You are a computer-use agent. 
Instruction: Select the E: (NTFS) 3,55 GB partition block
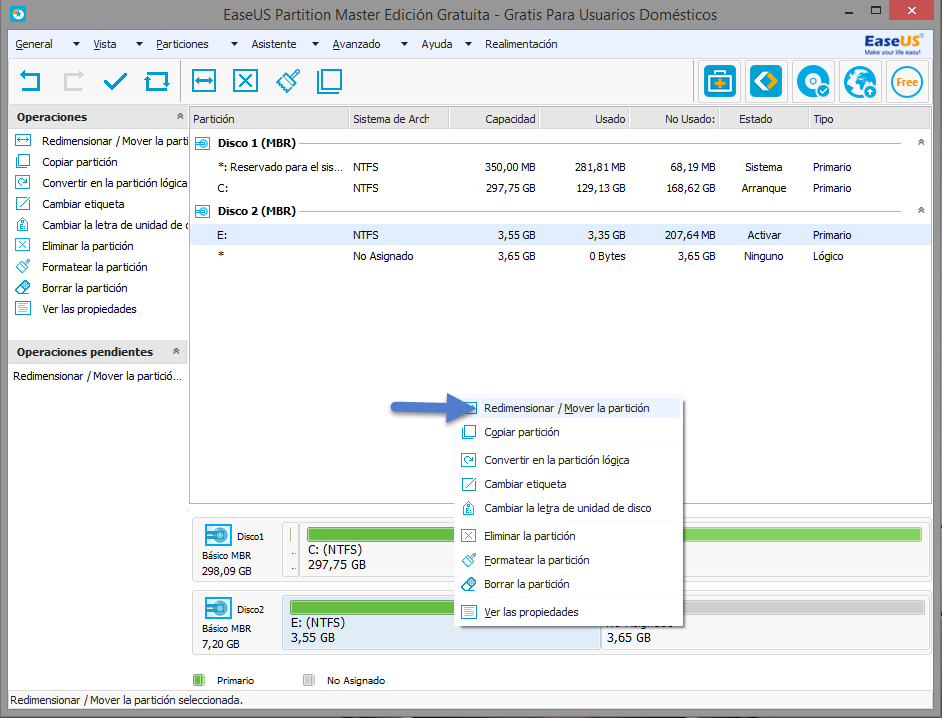tap(442, 623)
